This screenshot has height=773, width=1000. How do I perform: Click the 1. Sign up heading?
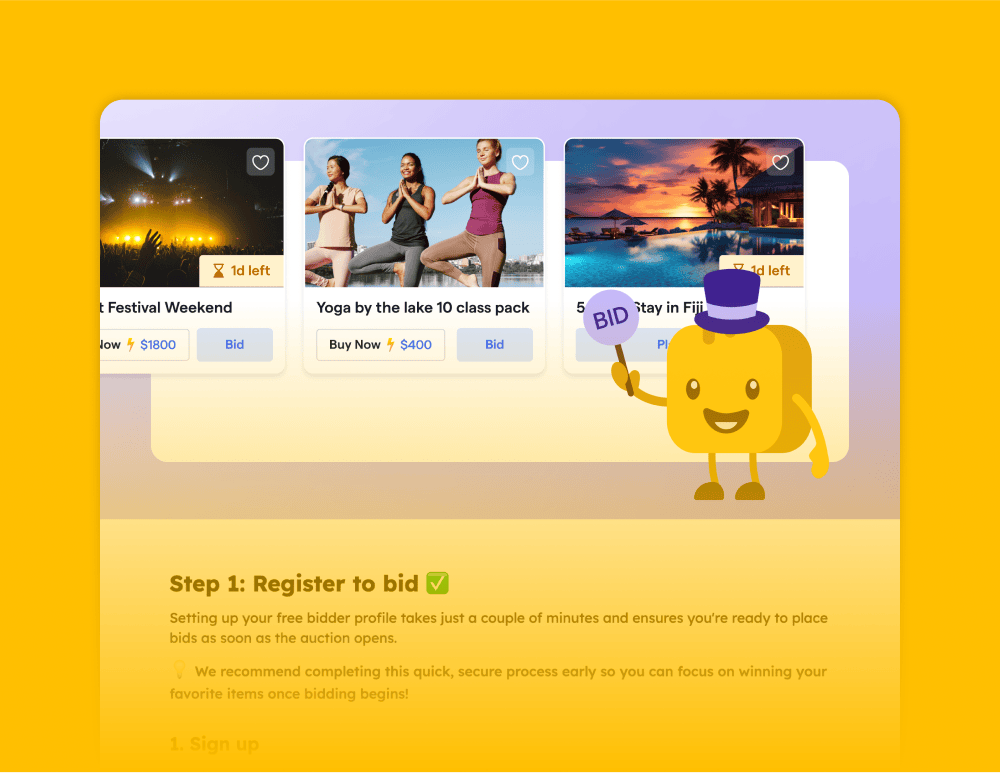(214, 744)
